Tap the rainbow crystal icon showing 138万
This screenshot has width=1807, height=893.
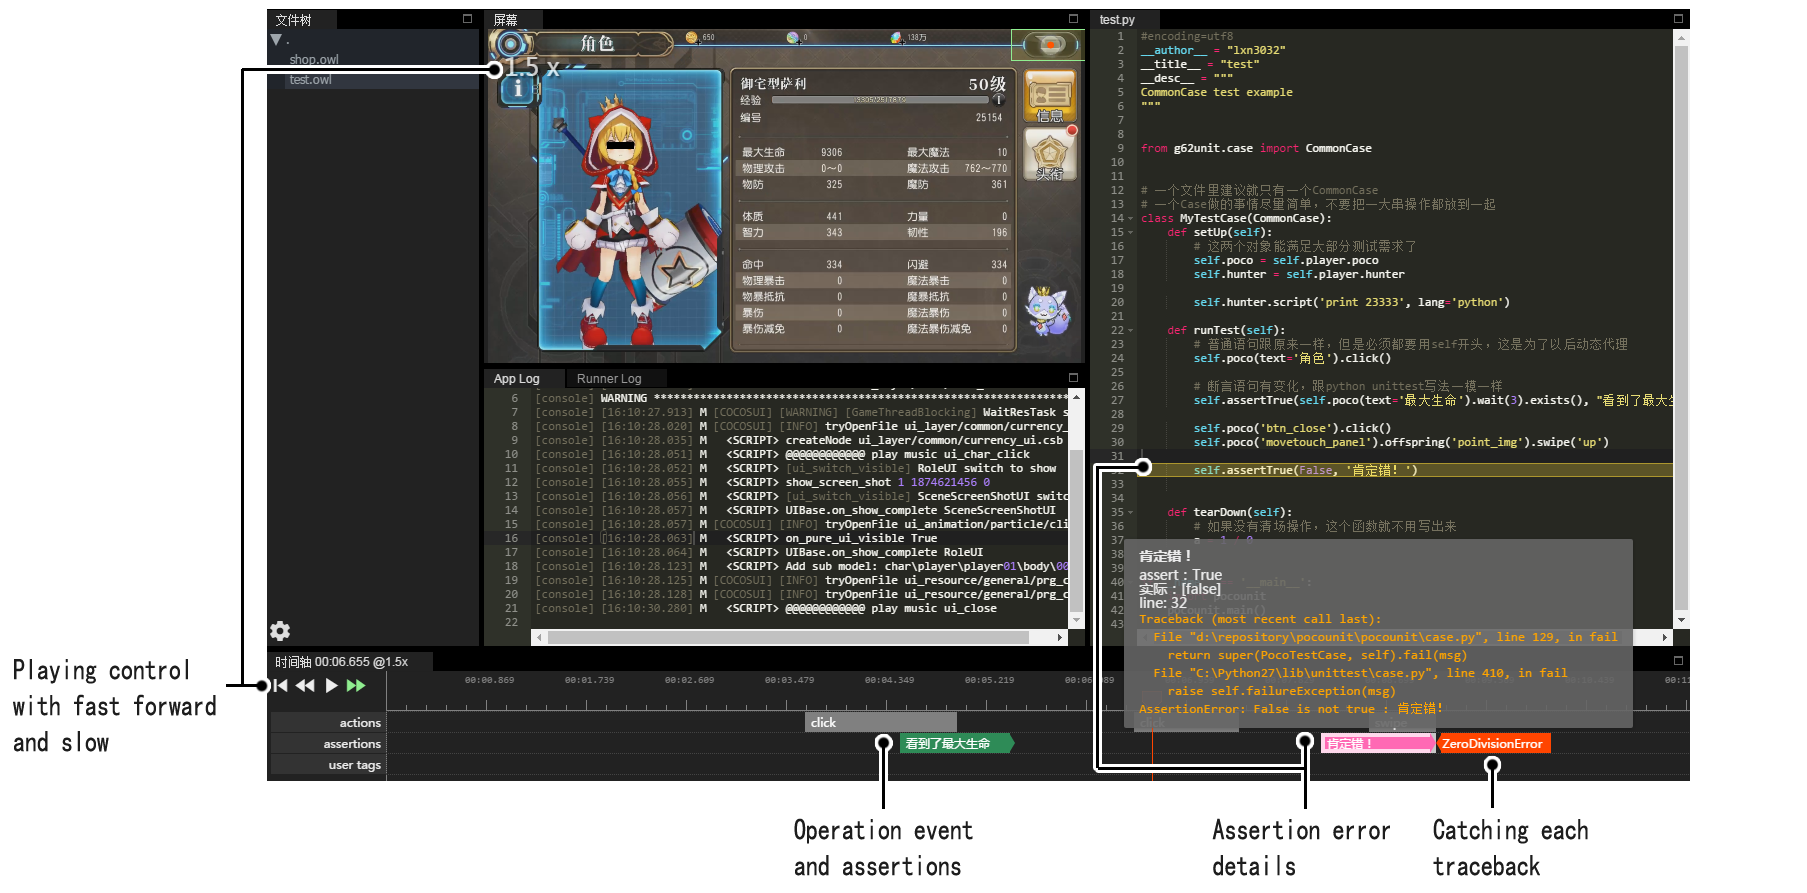[x=896, y=38]
